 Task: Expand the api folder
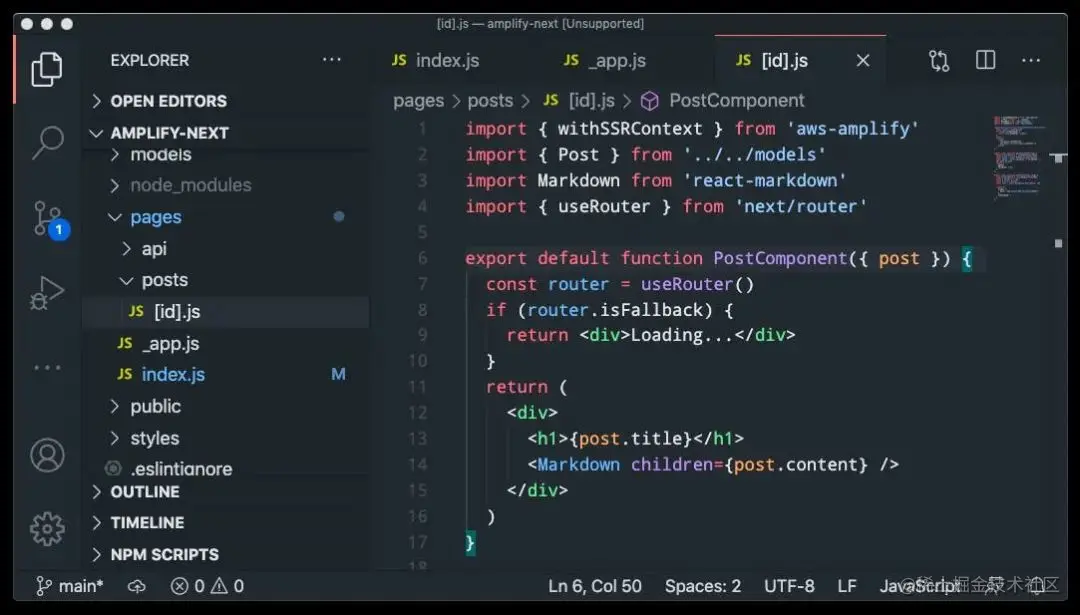click(x=226, y=249)
